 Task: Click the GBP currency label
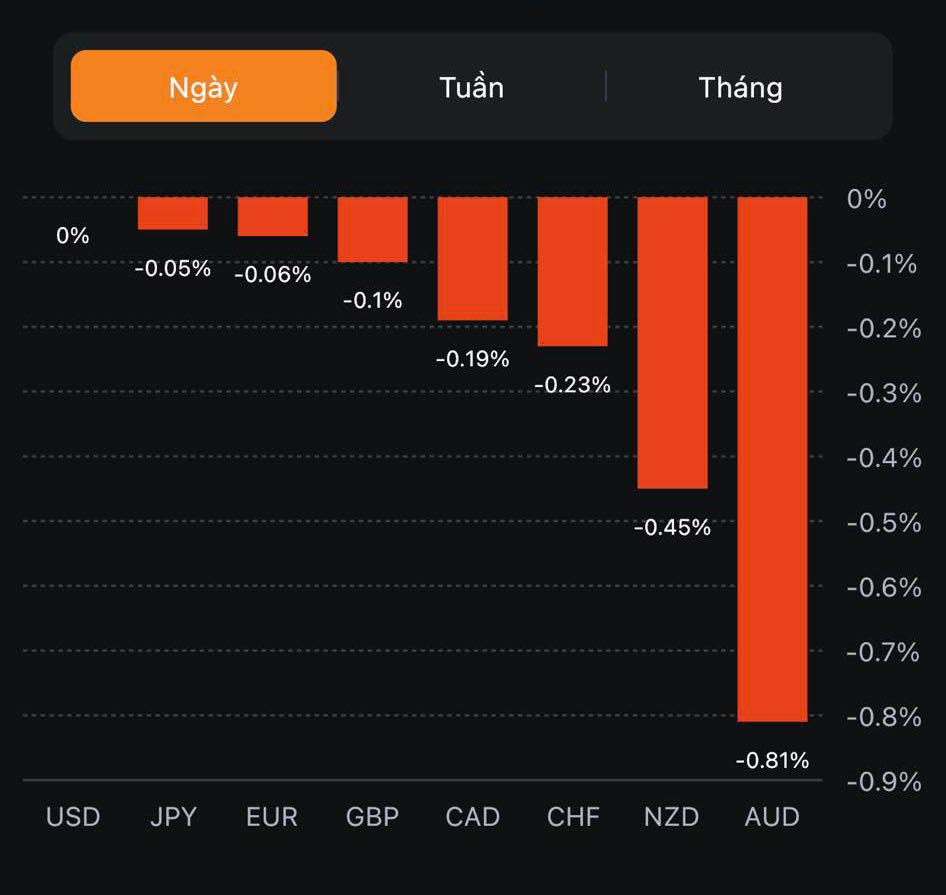372,817
